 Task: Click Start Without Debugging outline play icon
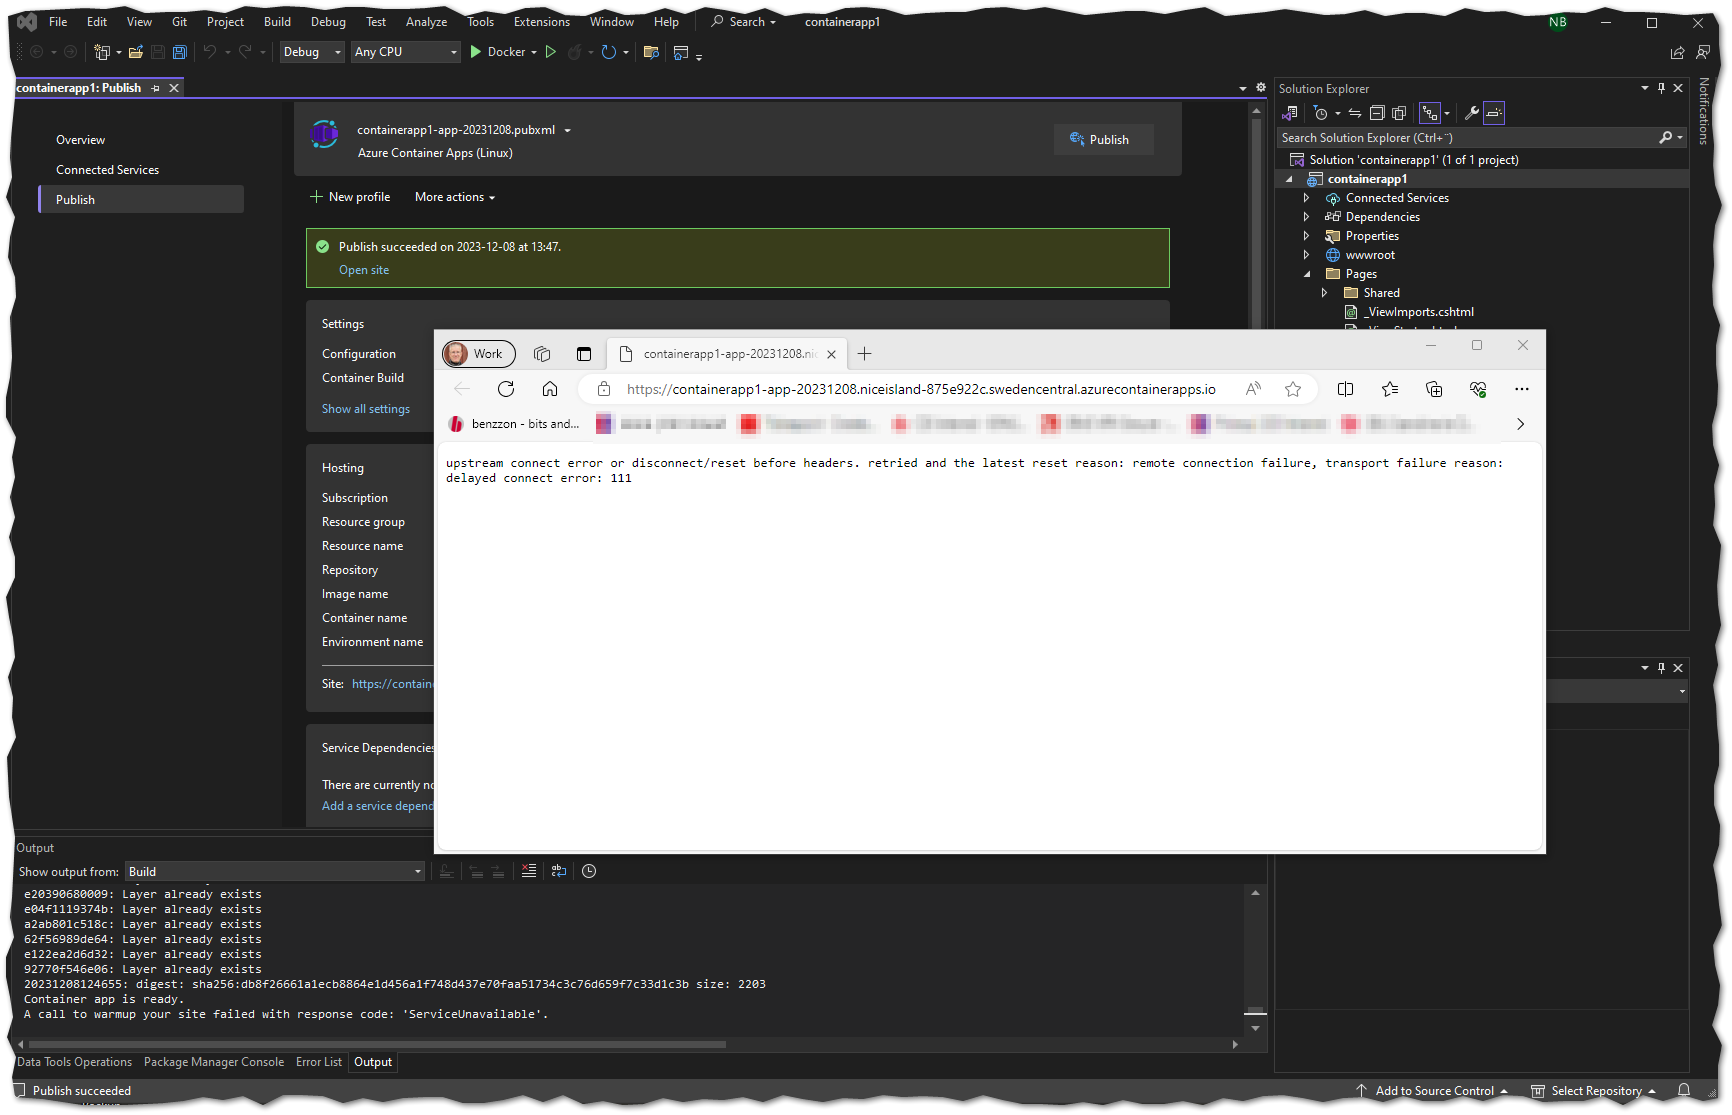click(x=550, y=52)
